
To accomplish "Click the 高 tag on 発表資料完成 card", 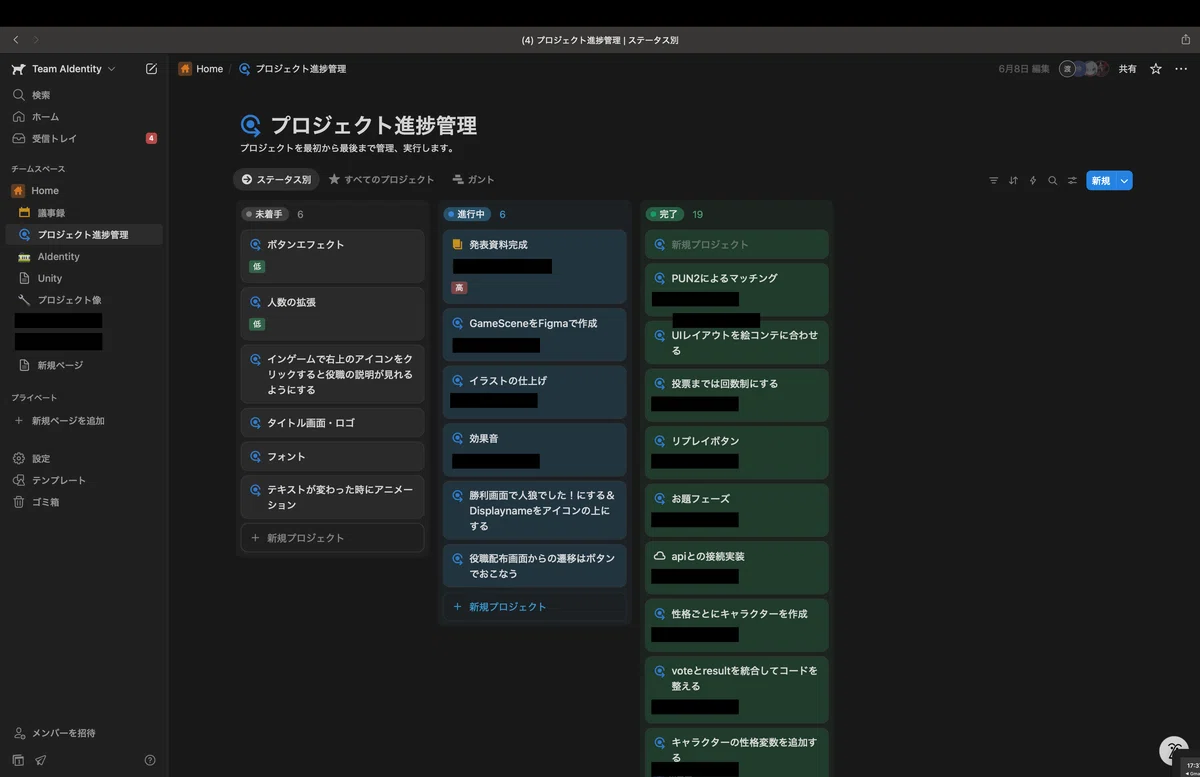I will pos(459,288).
